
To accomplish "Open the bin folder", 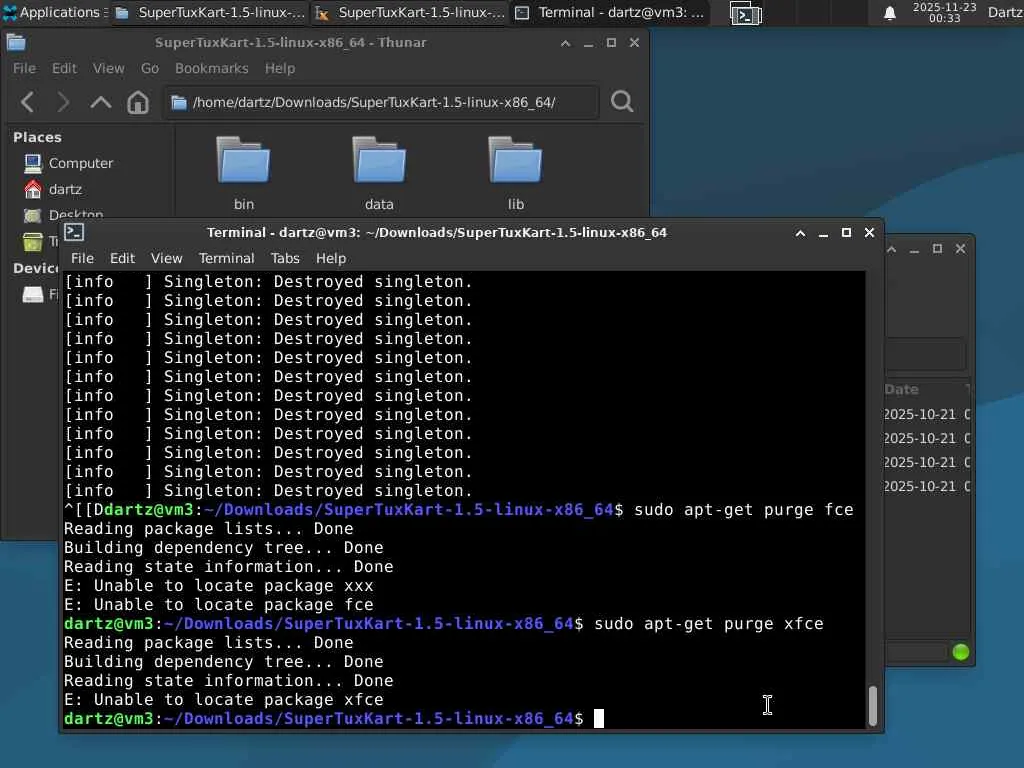I will [244, 173].
